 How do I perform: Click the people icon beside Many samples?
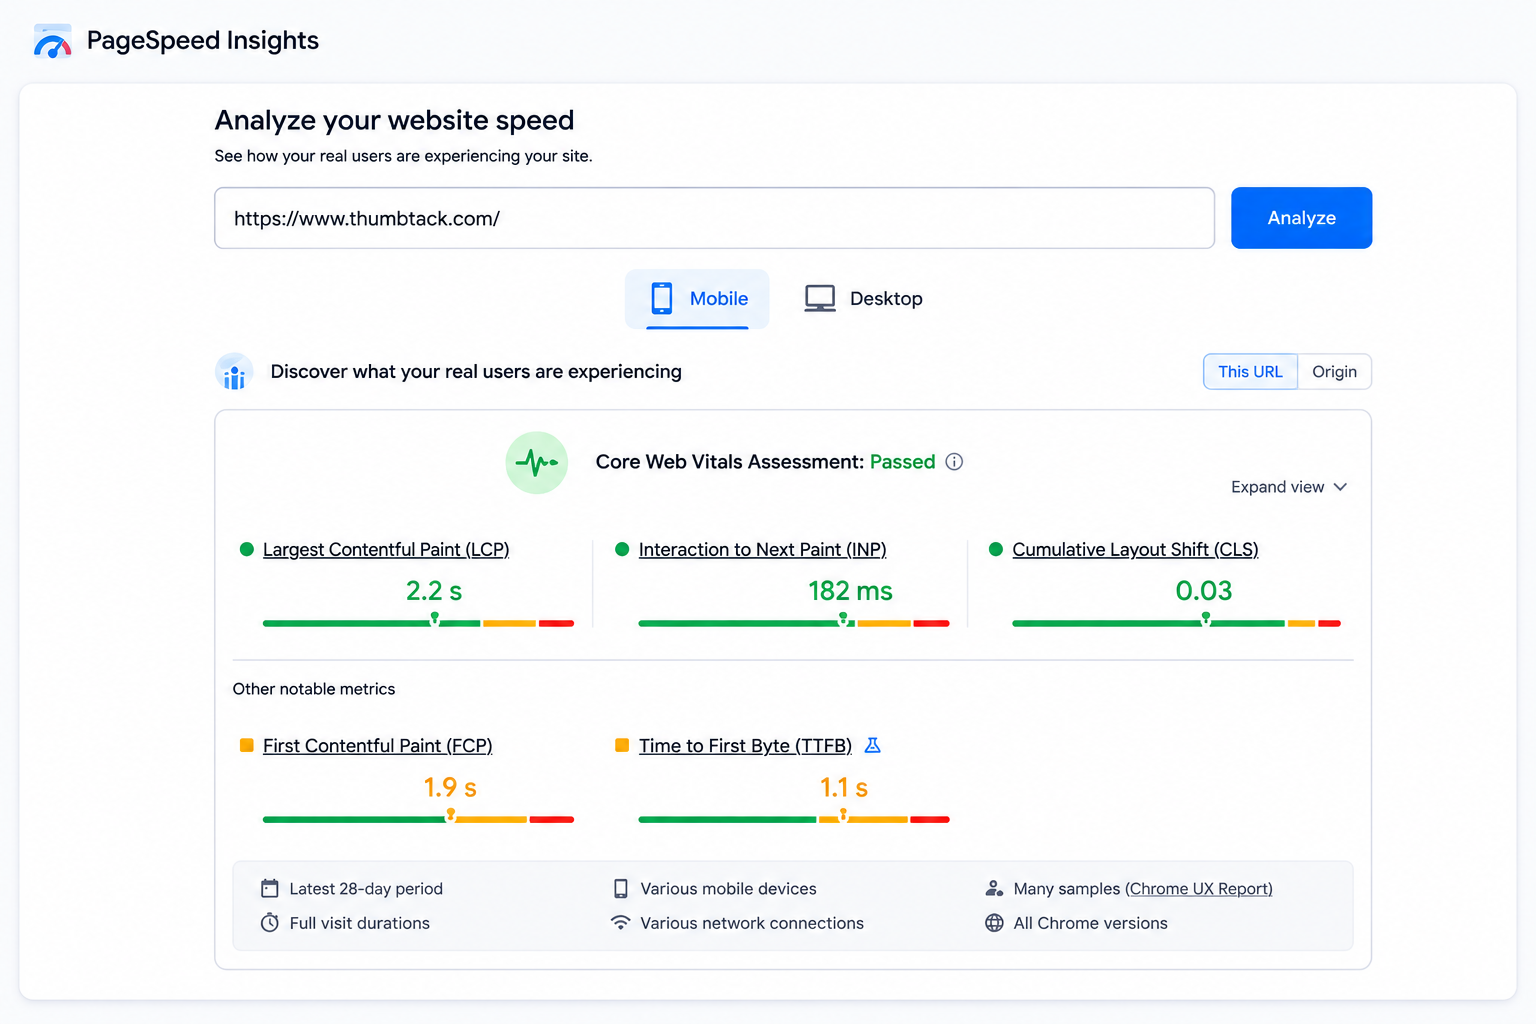[x=994, y=889]
